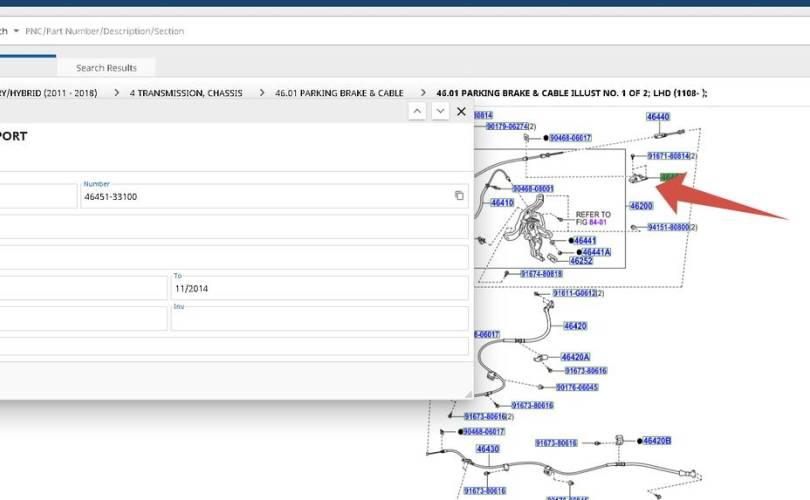Go to next part with down arrow
The image size is (810, 500).
point(440,111)
